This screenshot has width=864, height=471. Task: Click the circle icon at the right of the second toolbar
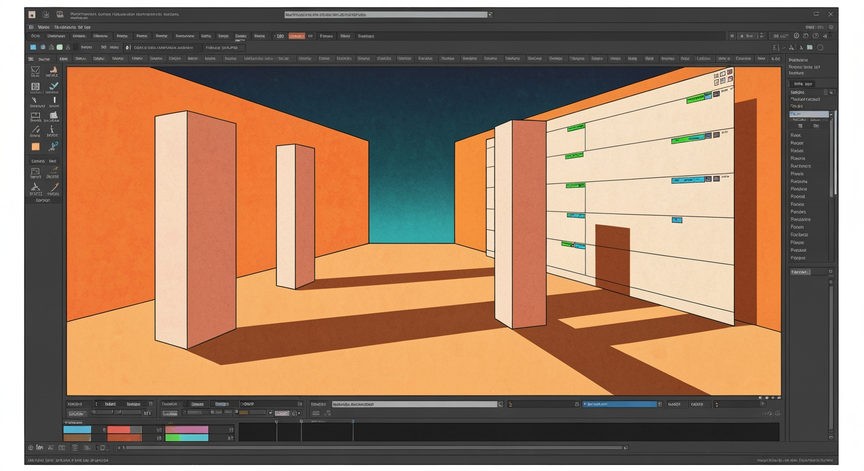[820, 48]
